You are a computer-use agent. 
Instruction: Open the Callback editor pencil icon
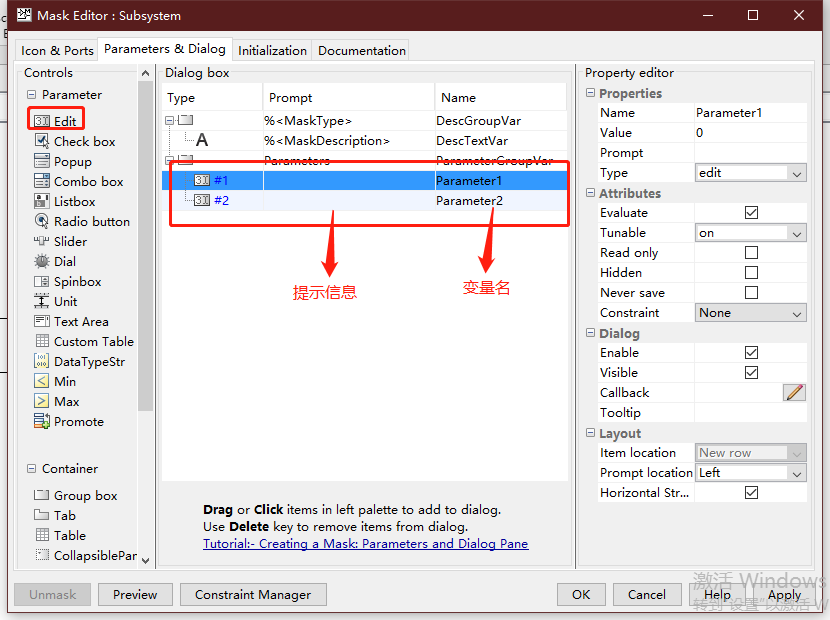pyautogui.click(x=794, y=392)
